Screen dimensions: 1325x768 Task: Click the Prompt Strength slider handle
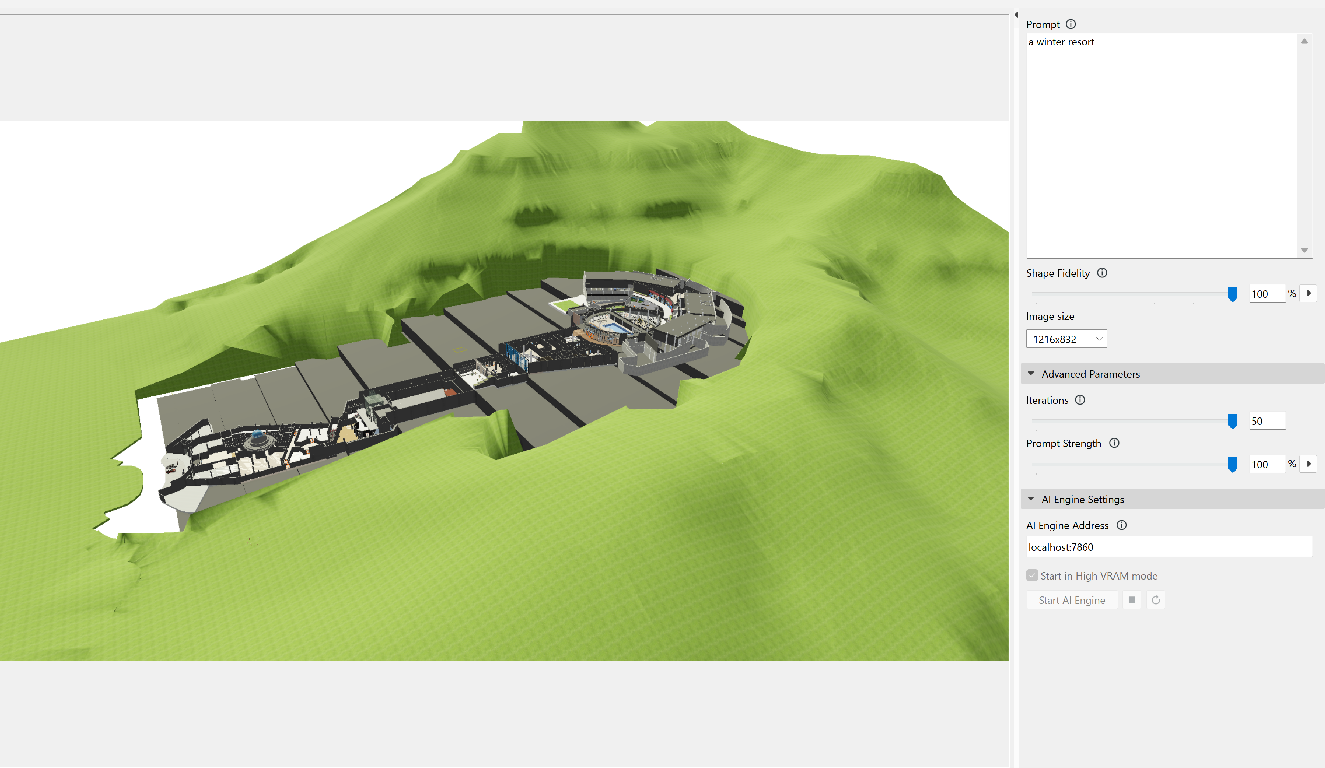pos(1232,464)
